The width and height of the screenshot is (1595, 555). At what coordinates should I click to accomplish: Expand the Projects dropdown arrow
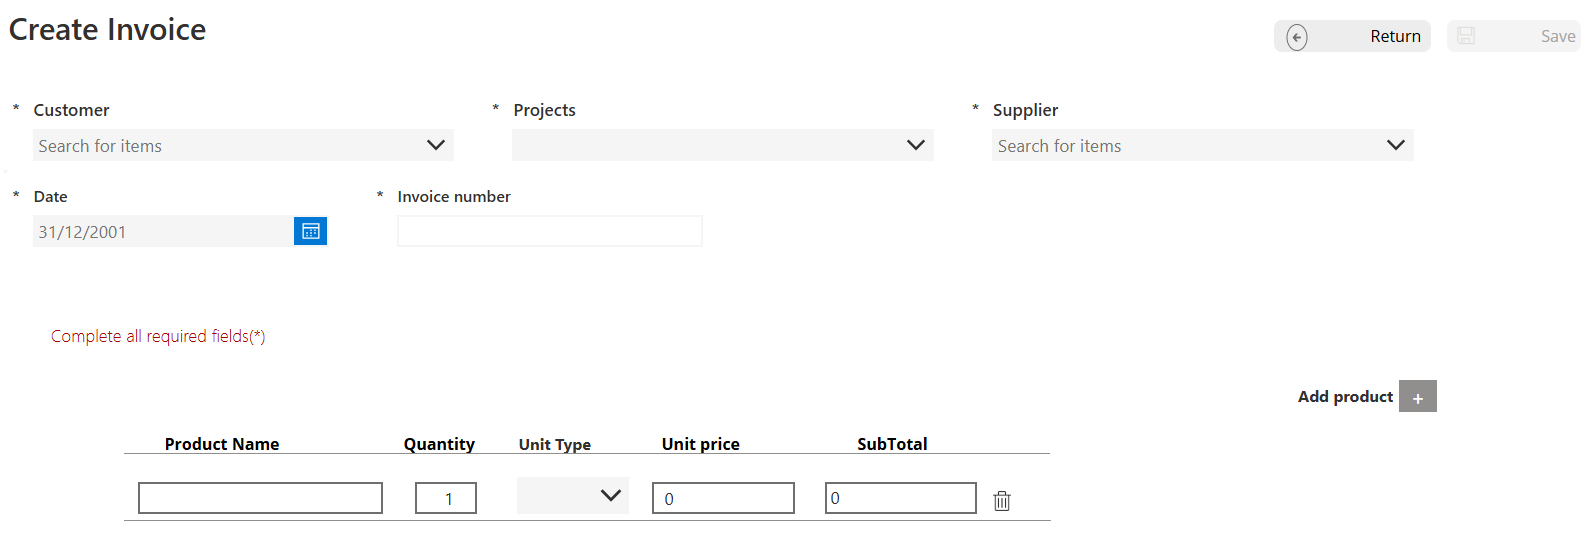tap(915, 145)
